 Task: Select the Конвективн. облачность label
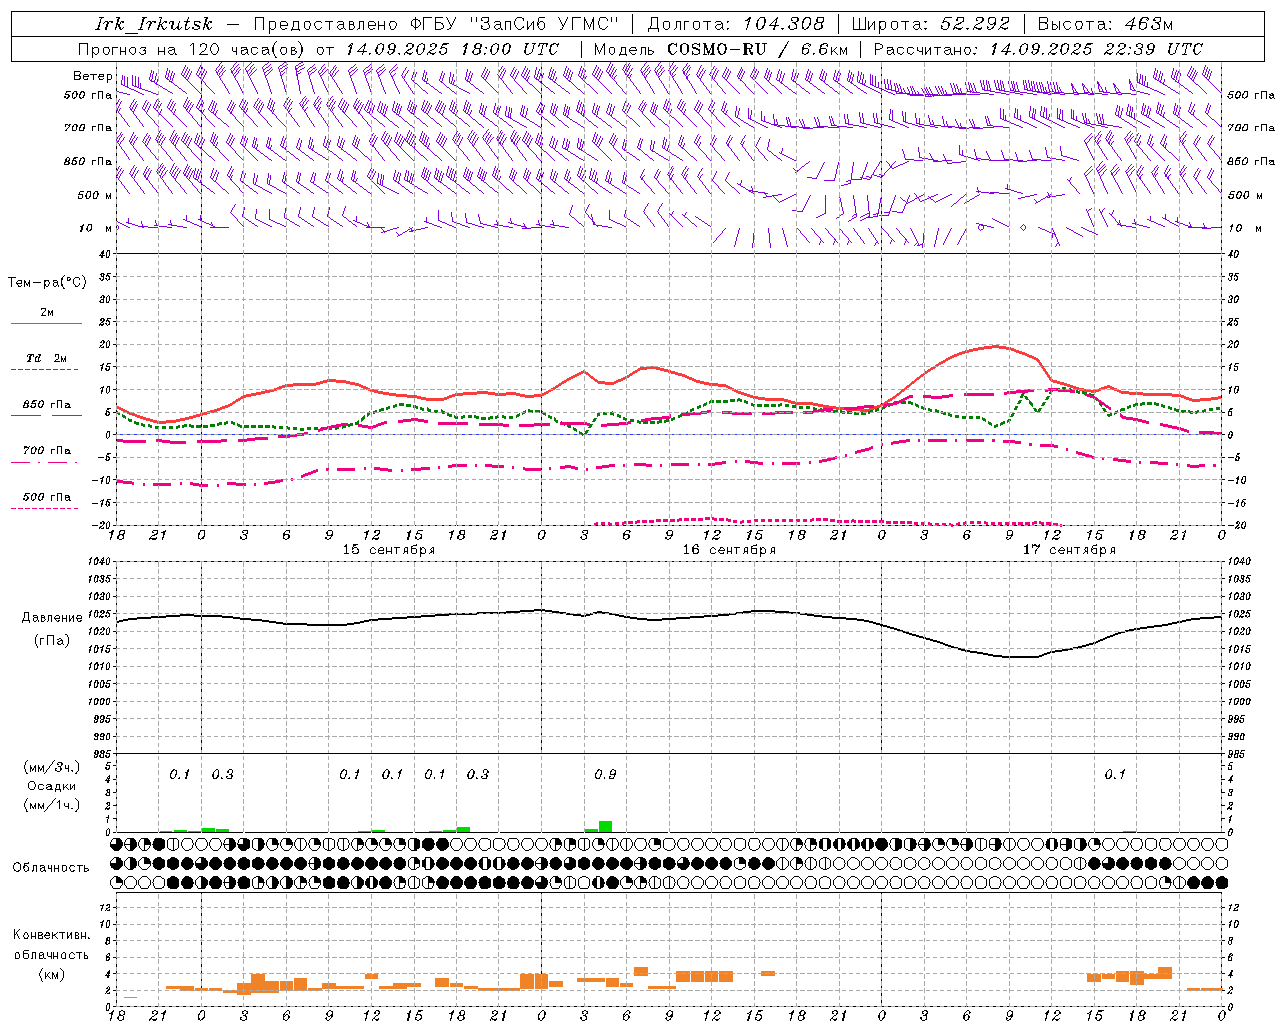pyautogui.click(x=51, y=945)
